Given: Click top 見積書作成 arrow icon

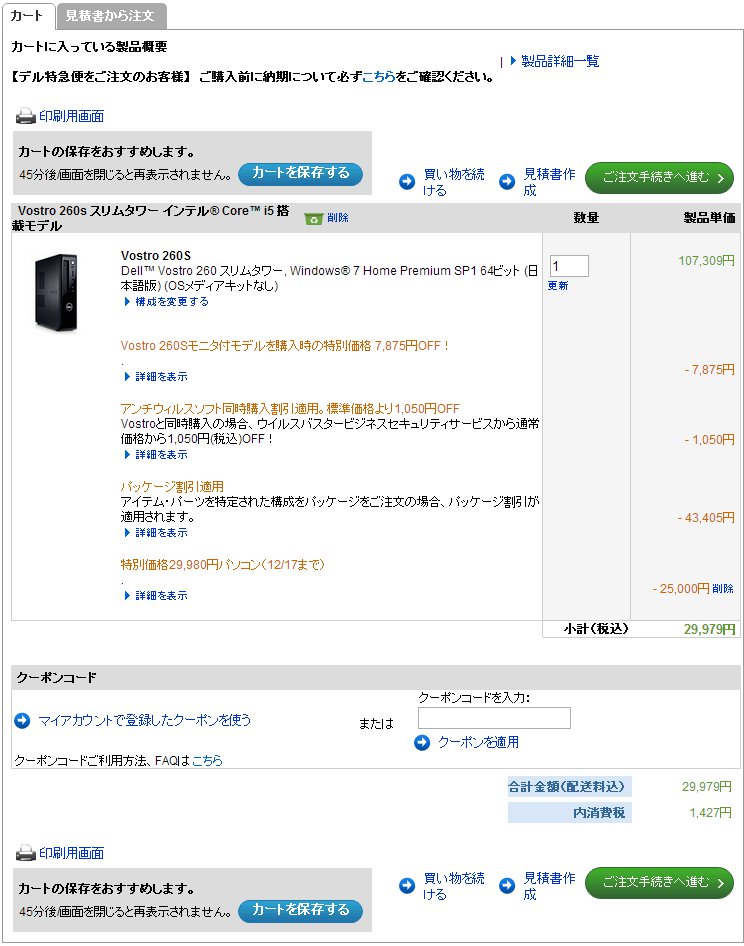Looking at the screenshot, I should [x=507, y=182].
